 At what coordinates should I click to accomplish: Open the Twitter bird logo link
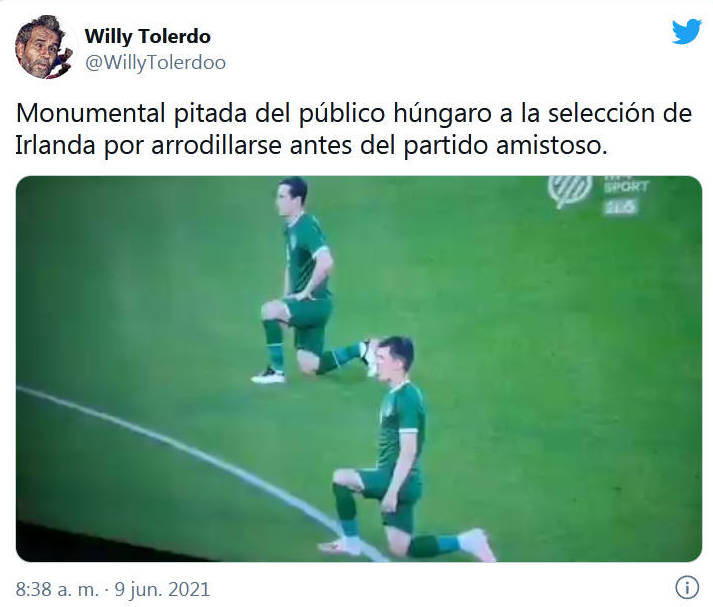click(x=687, y=32)
